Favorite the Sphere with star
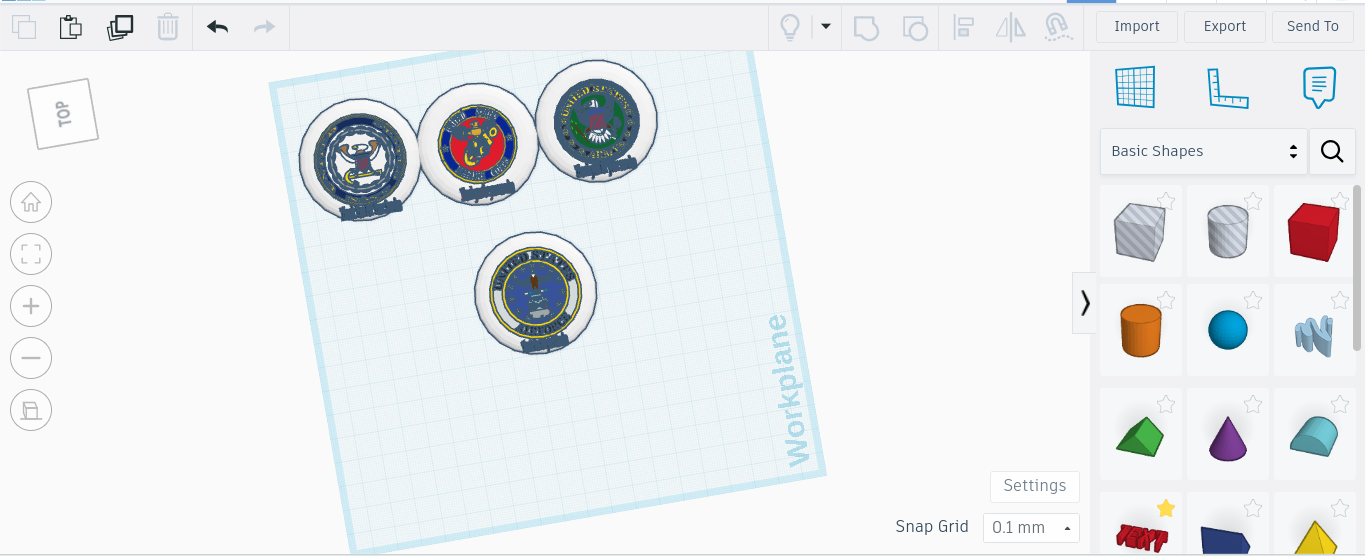The width and height of the screenshot is (1365, 556). coord(1253,300)
